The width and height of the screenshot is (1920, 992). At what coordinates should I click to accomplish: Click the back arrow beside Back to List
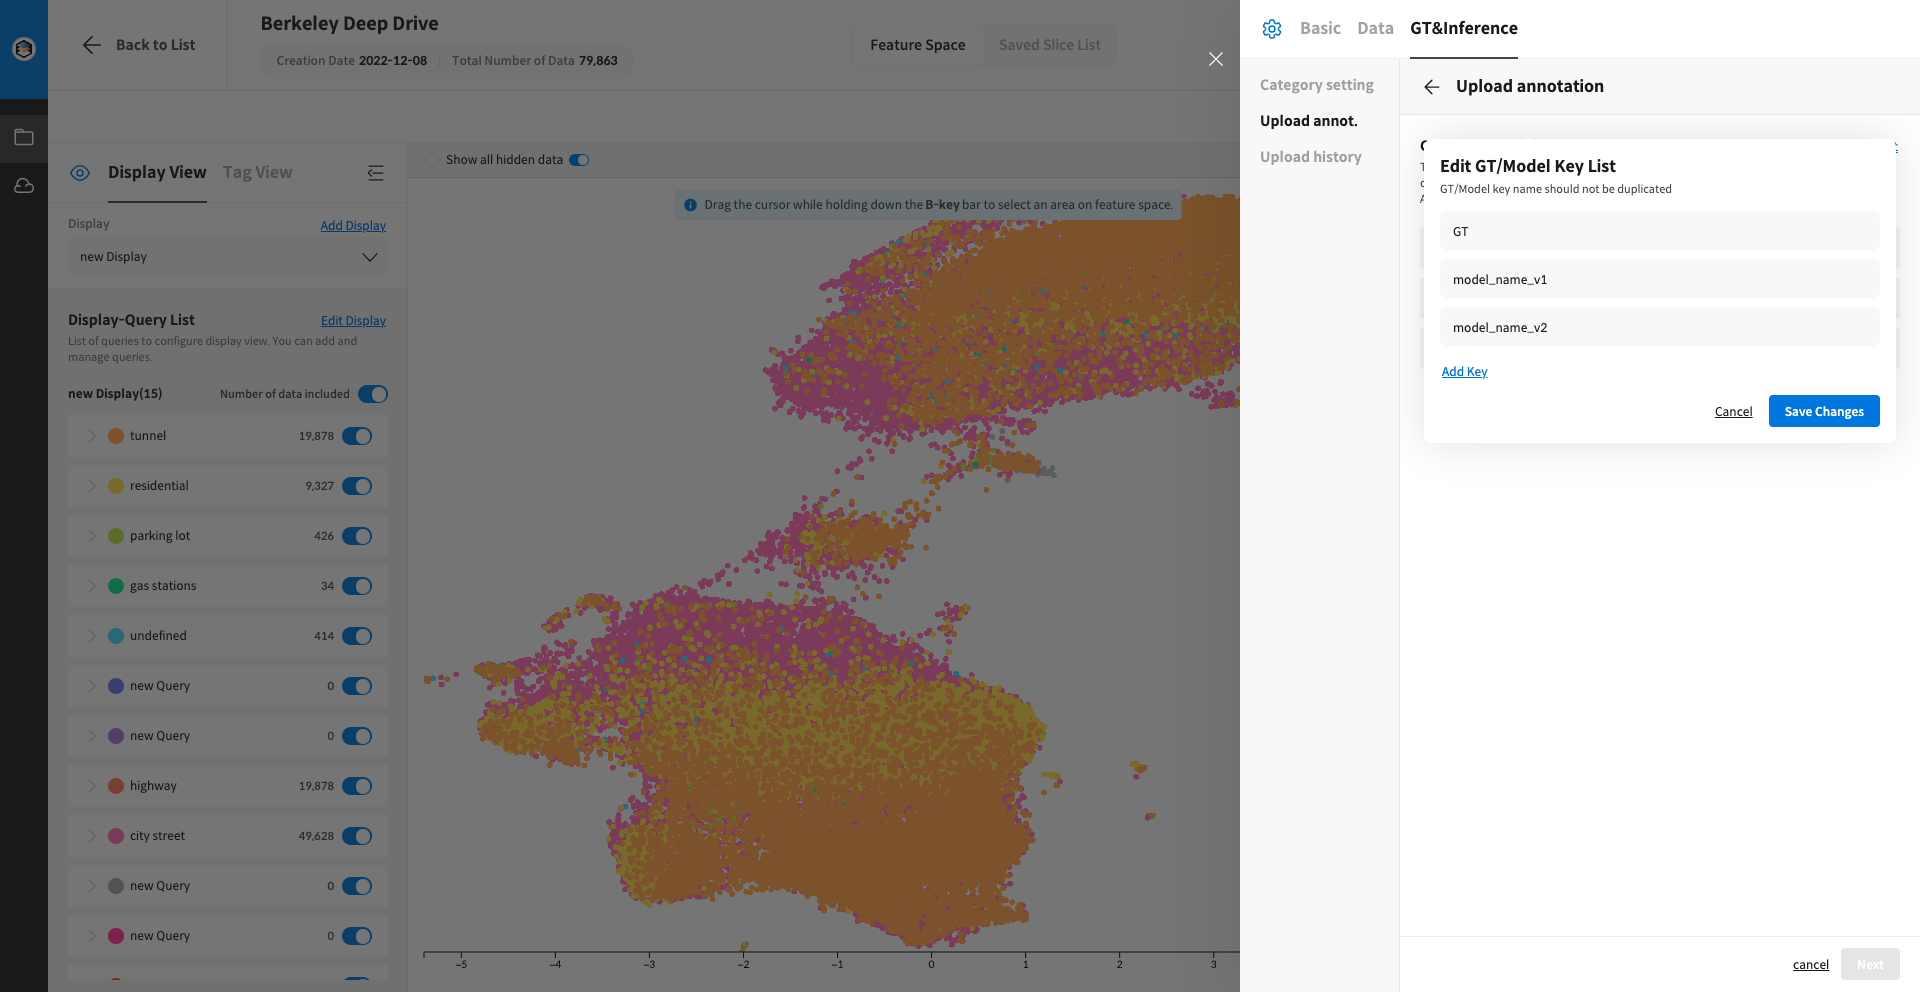coord(92,45)
